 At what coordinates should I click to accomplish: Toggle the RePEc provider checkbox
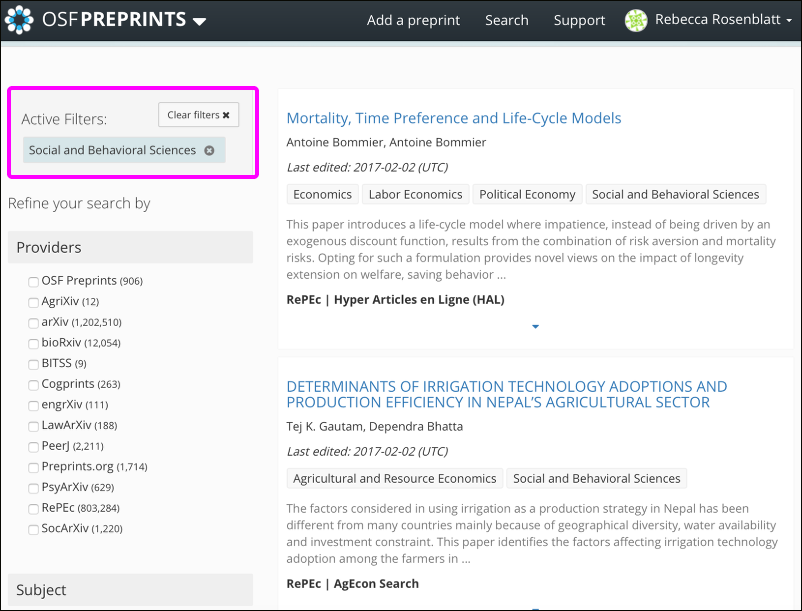coord(33,508)
